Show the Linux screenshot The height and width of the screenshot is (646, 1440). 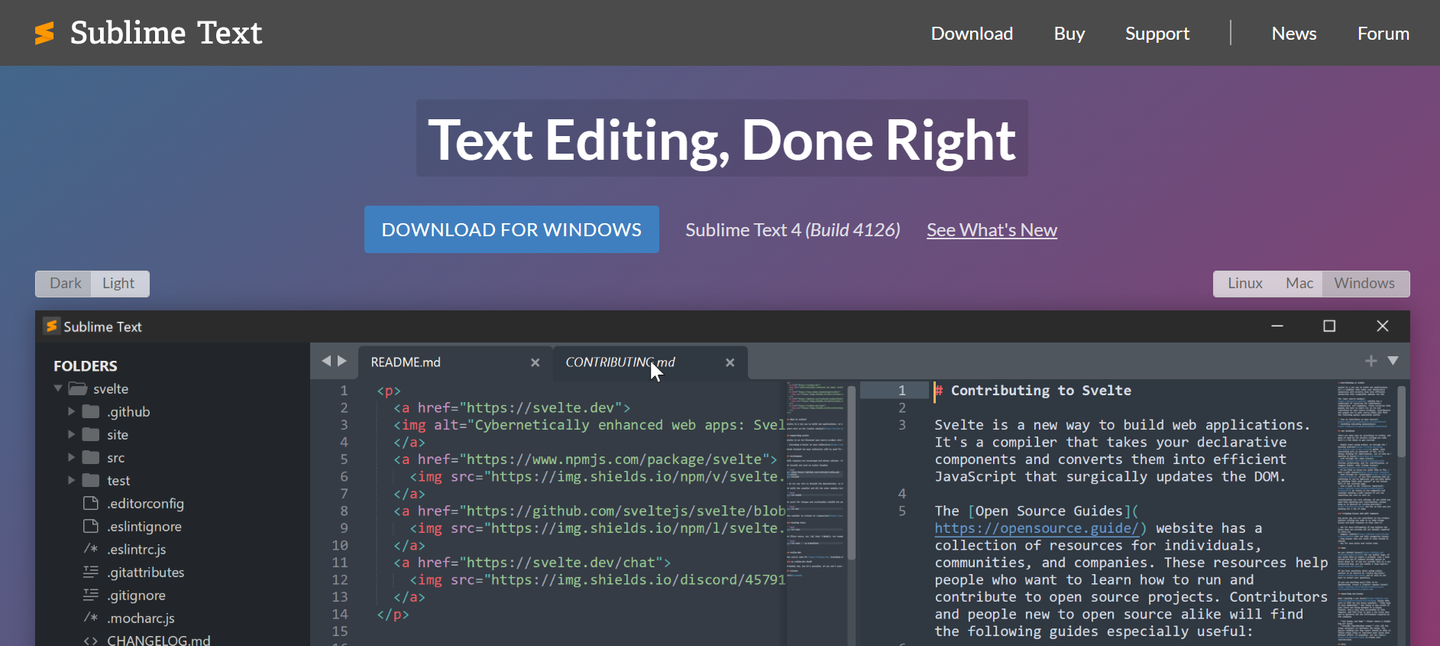pos(1245,283)
